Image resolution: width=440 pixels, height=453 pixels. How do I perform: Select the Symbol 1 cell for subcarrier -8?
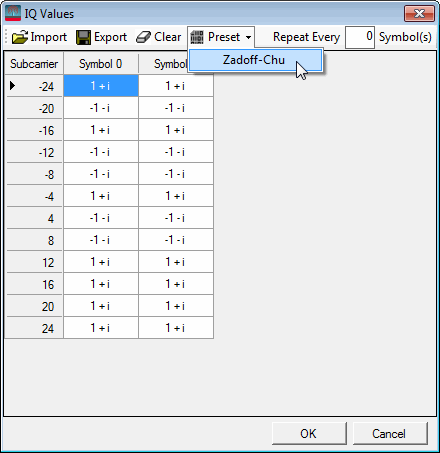pos(176,174)
